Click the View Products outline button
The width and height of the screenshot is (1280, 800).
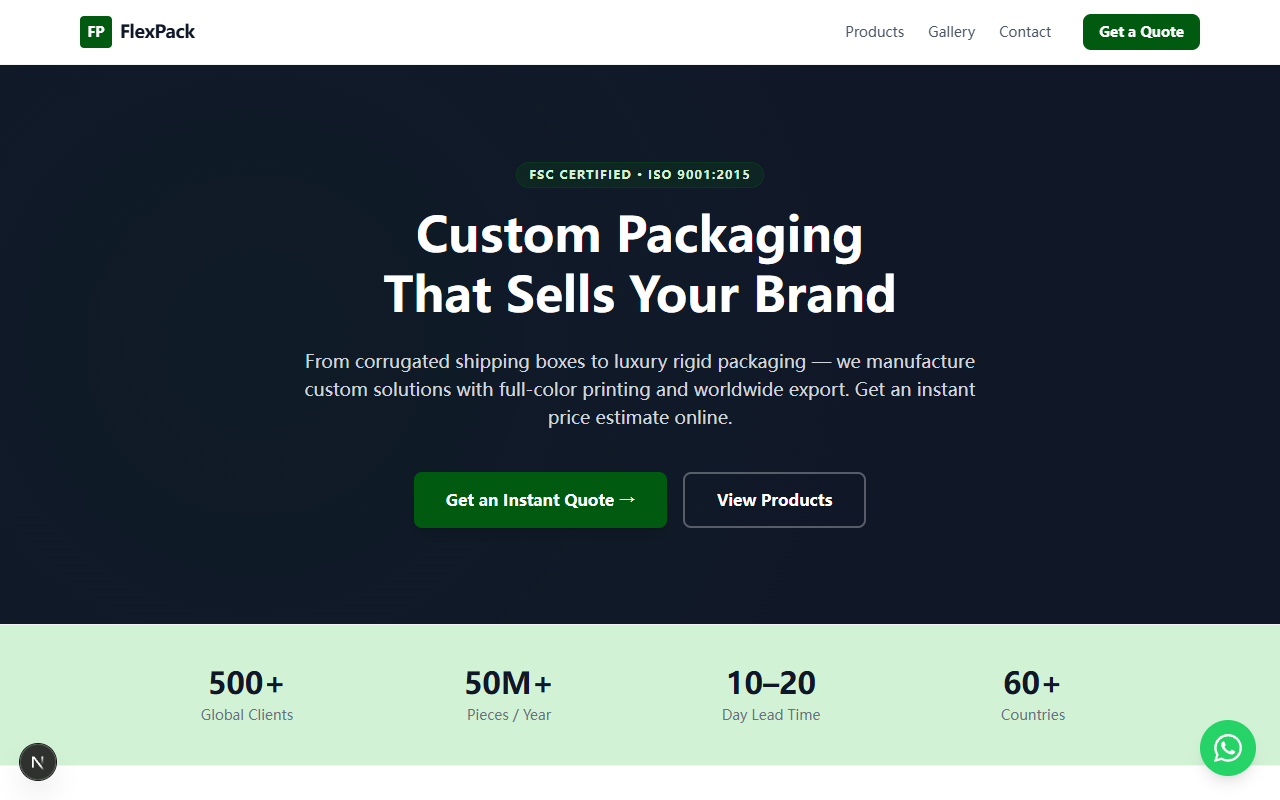[774, 500]
